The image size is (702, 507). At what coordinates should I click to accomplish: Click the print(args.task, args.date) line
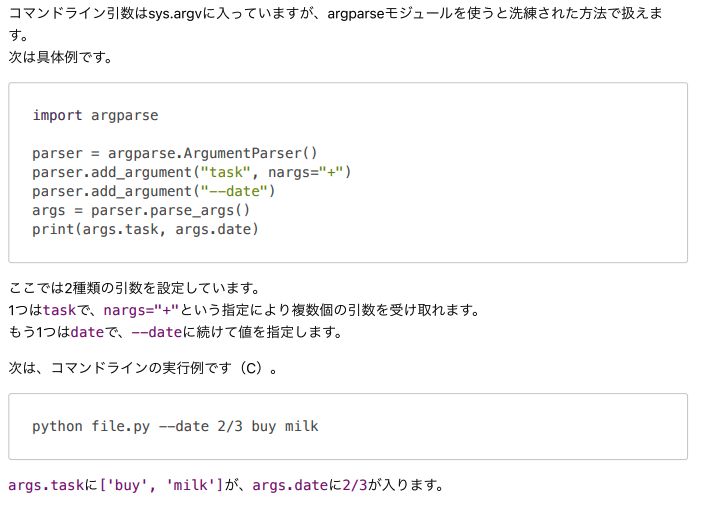point(145,229)
